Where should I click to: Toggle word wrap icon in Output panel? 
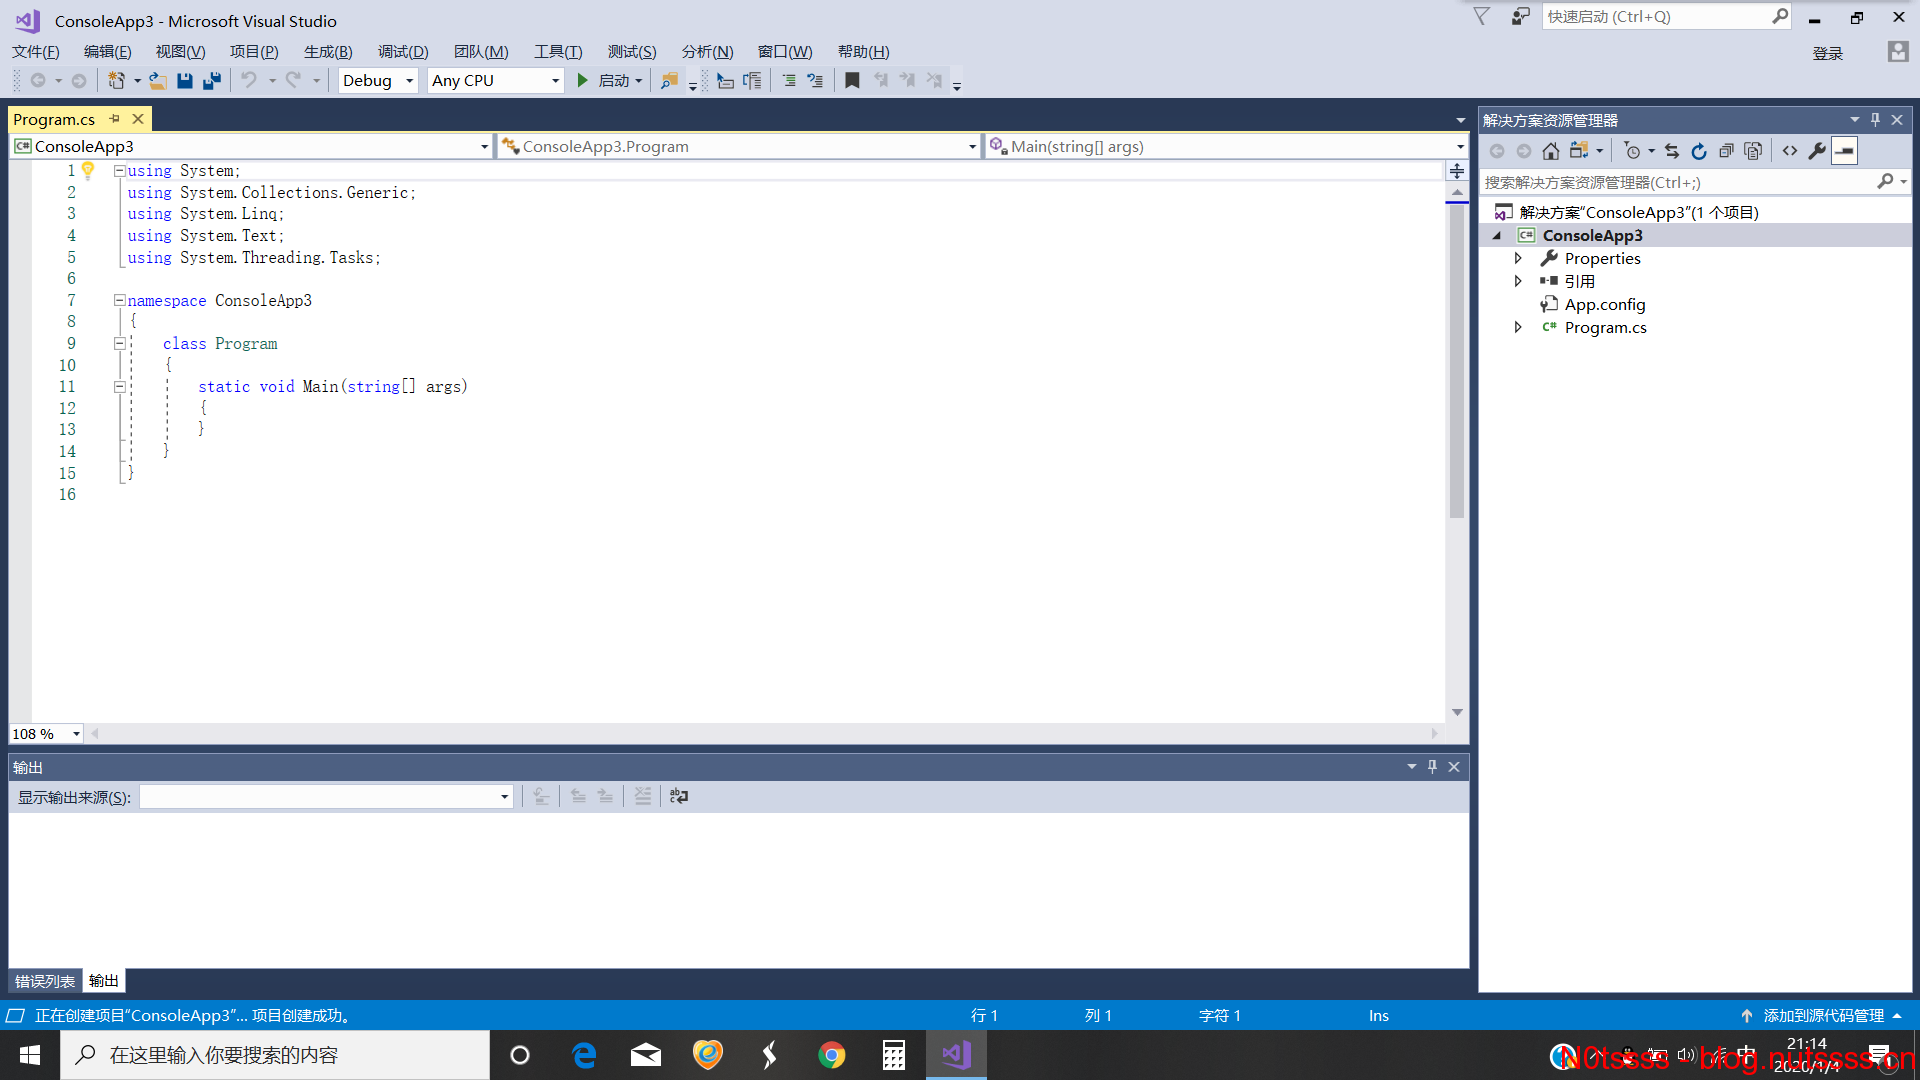pyautogui.click(x=679, y=796)
